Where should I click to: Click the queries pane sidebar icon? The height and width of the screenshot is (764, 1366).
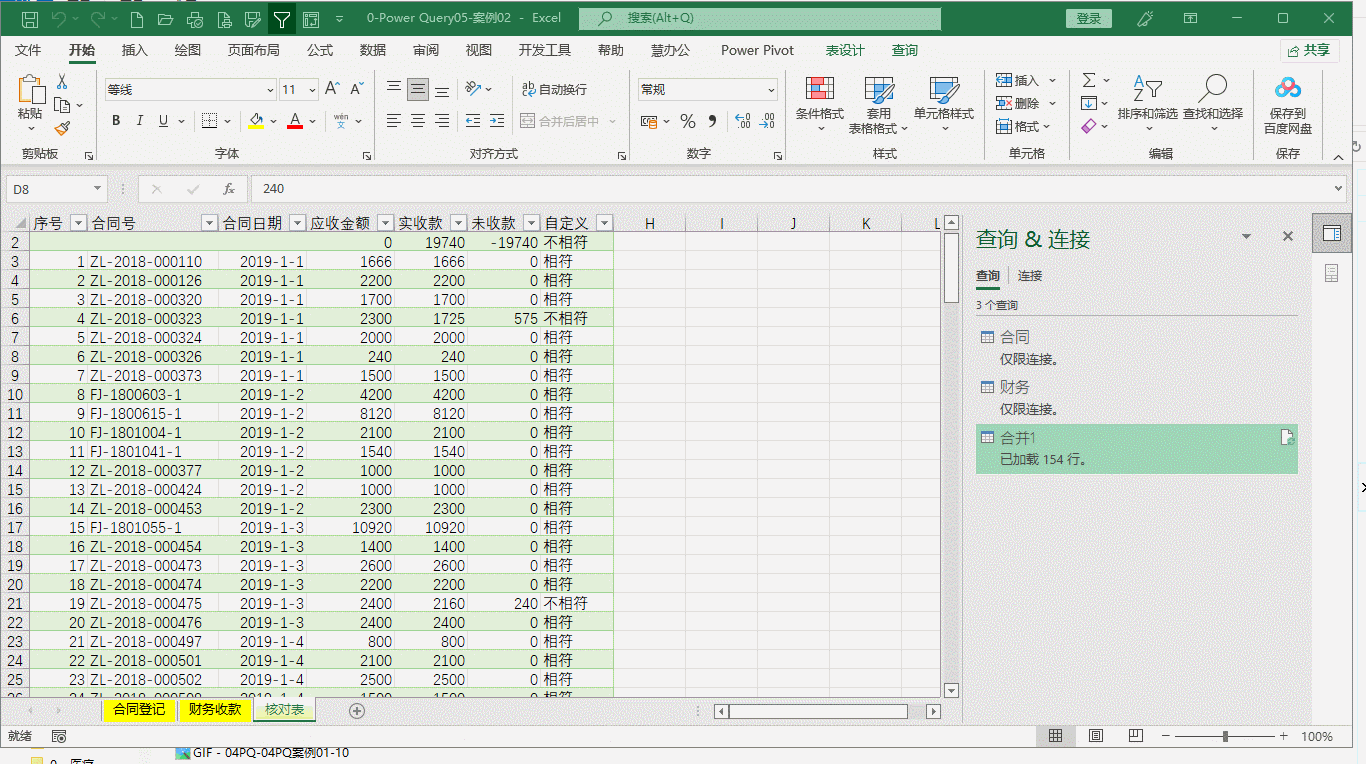click(1331, 233)
